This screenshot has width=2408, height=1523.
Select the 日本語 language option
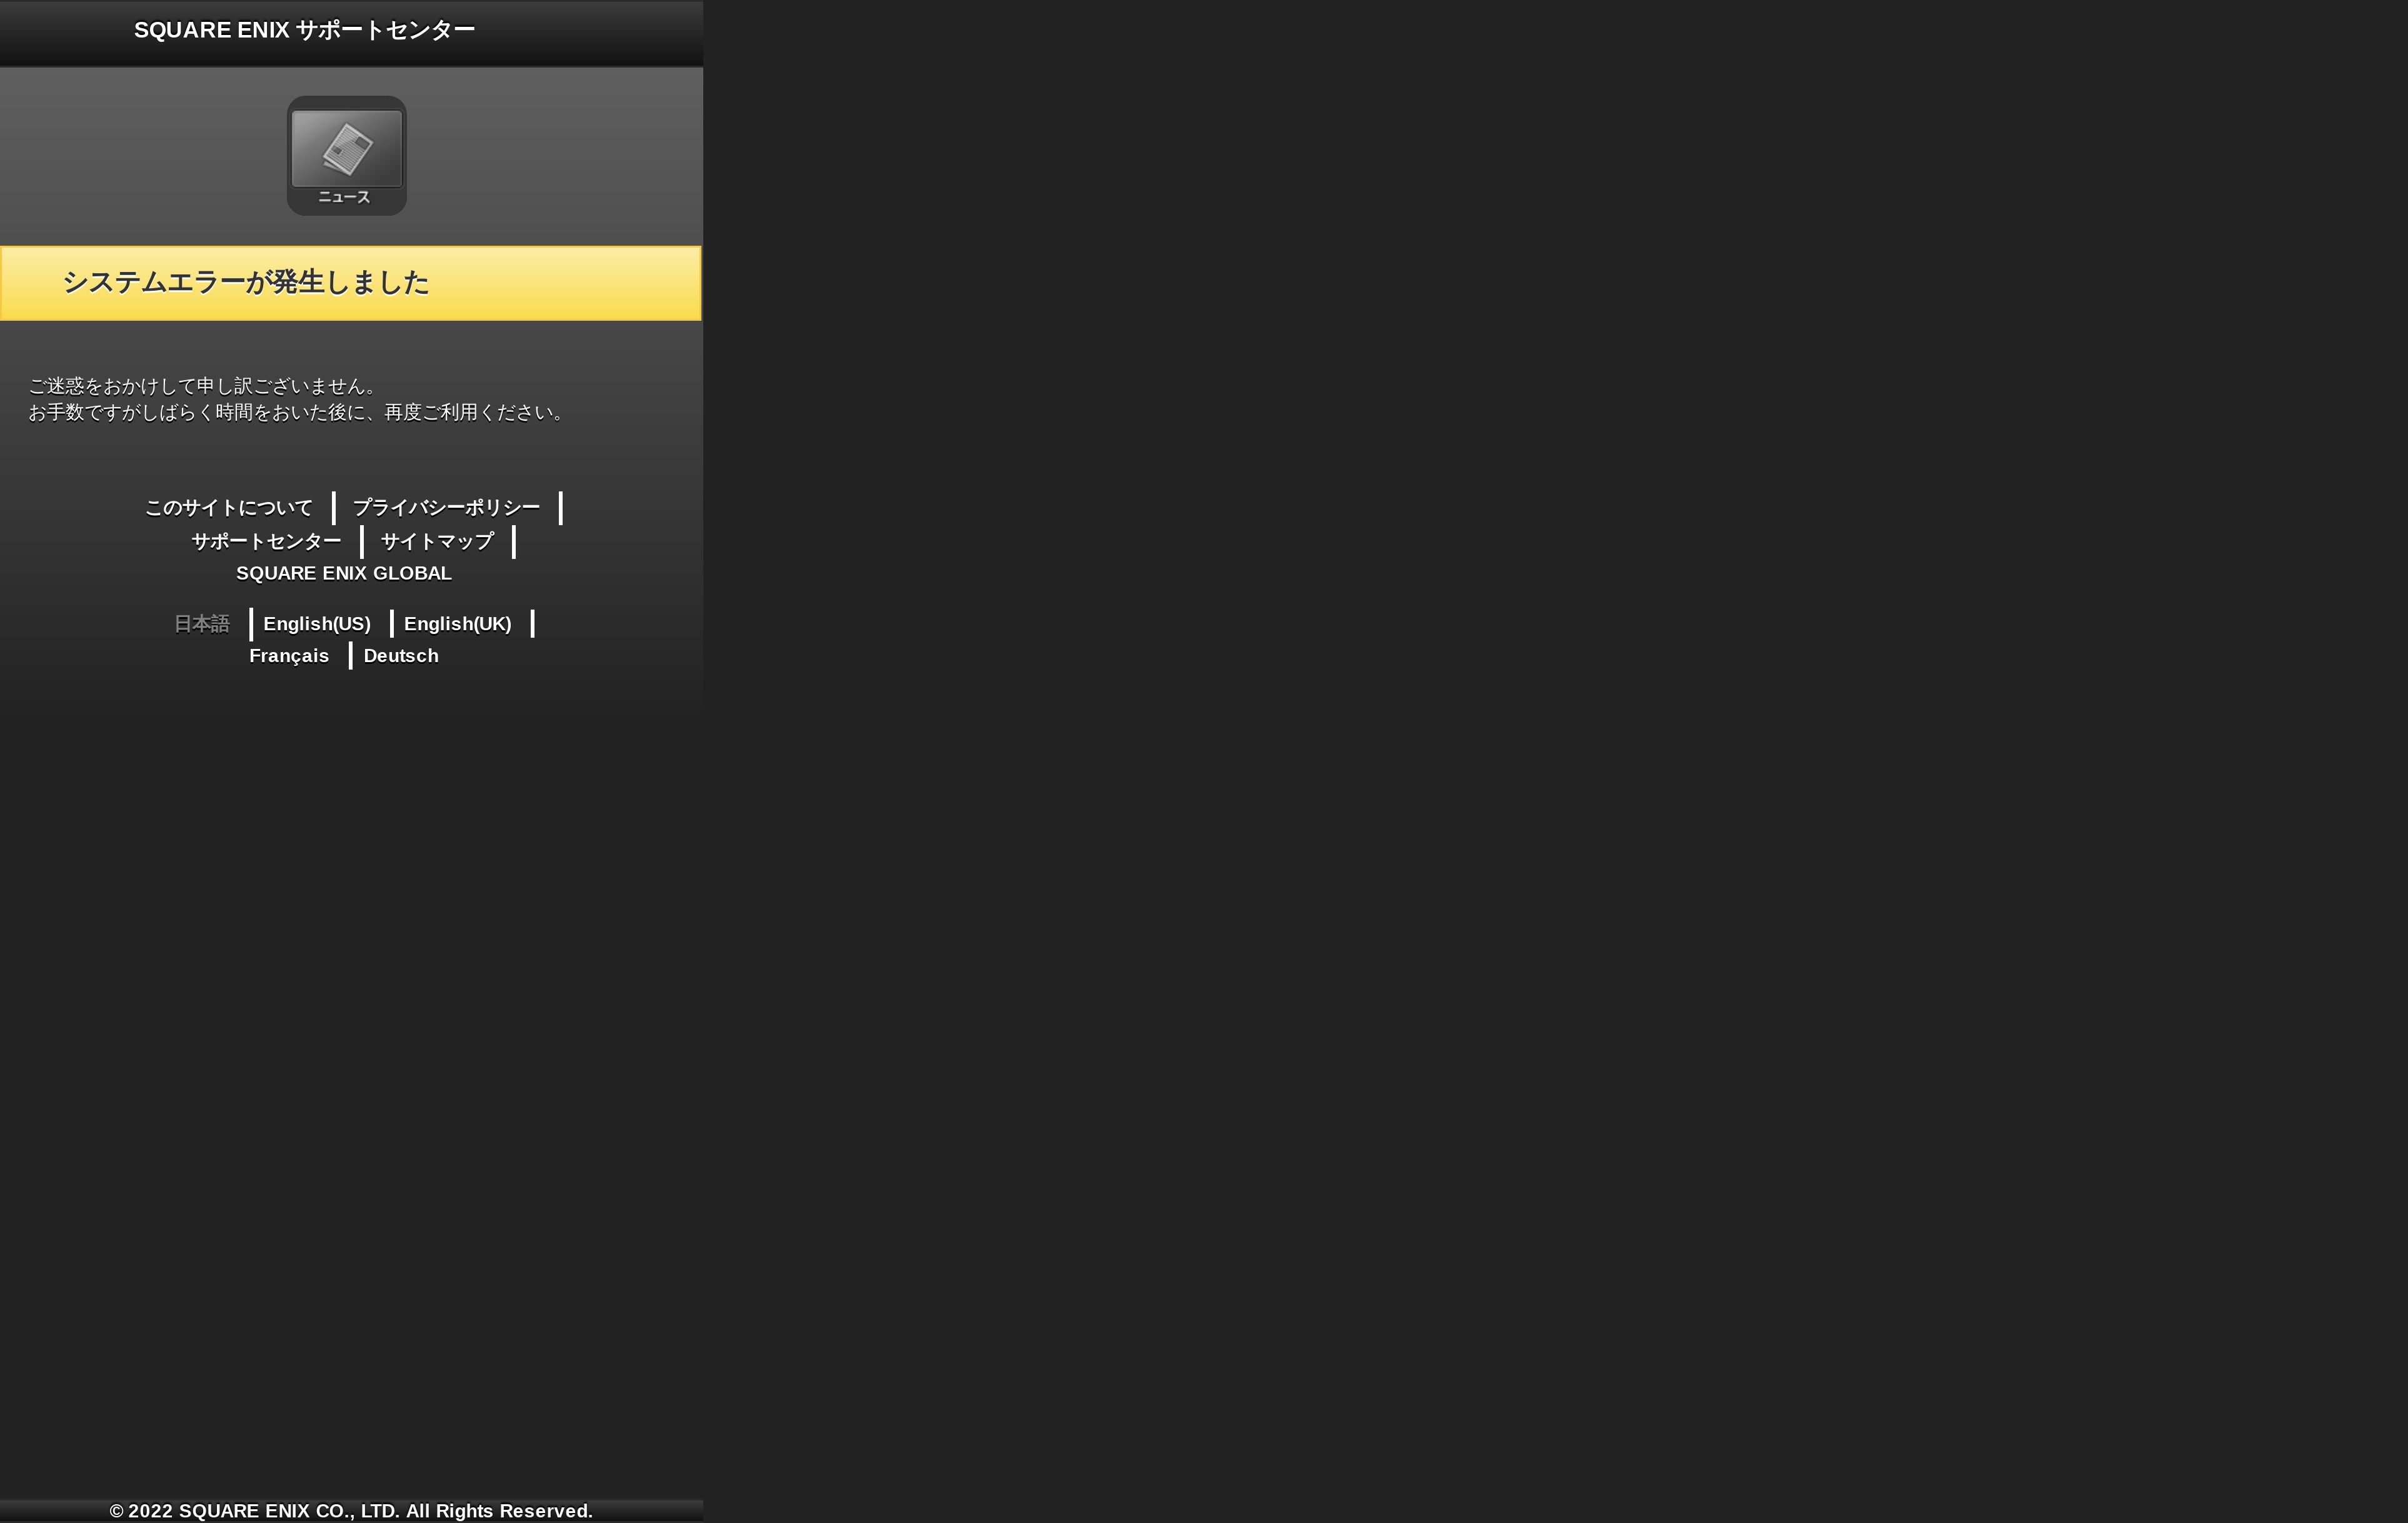202,624
